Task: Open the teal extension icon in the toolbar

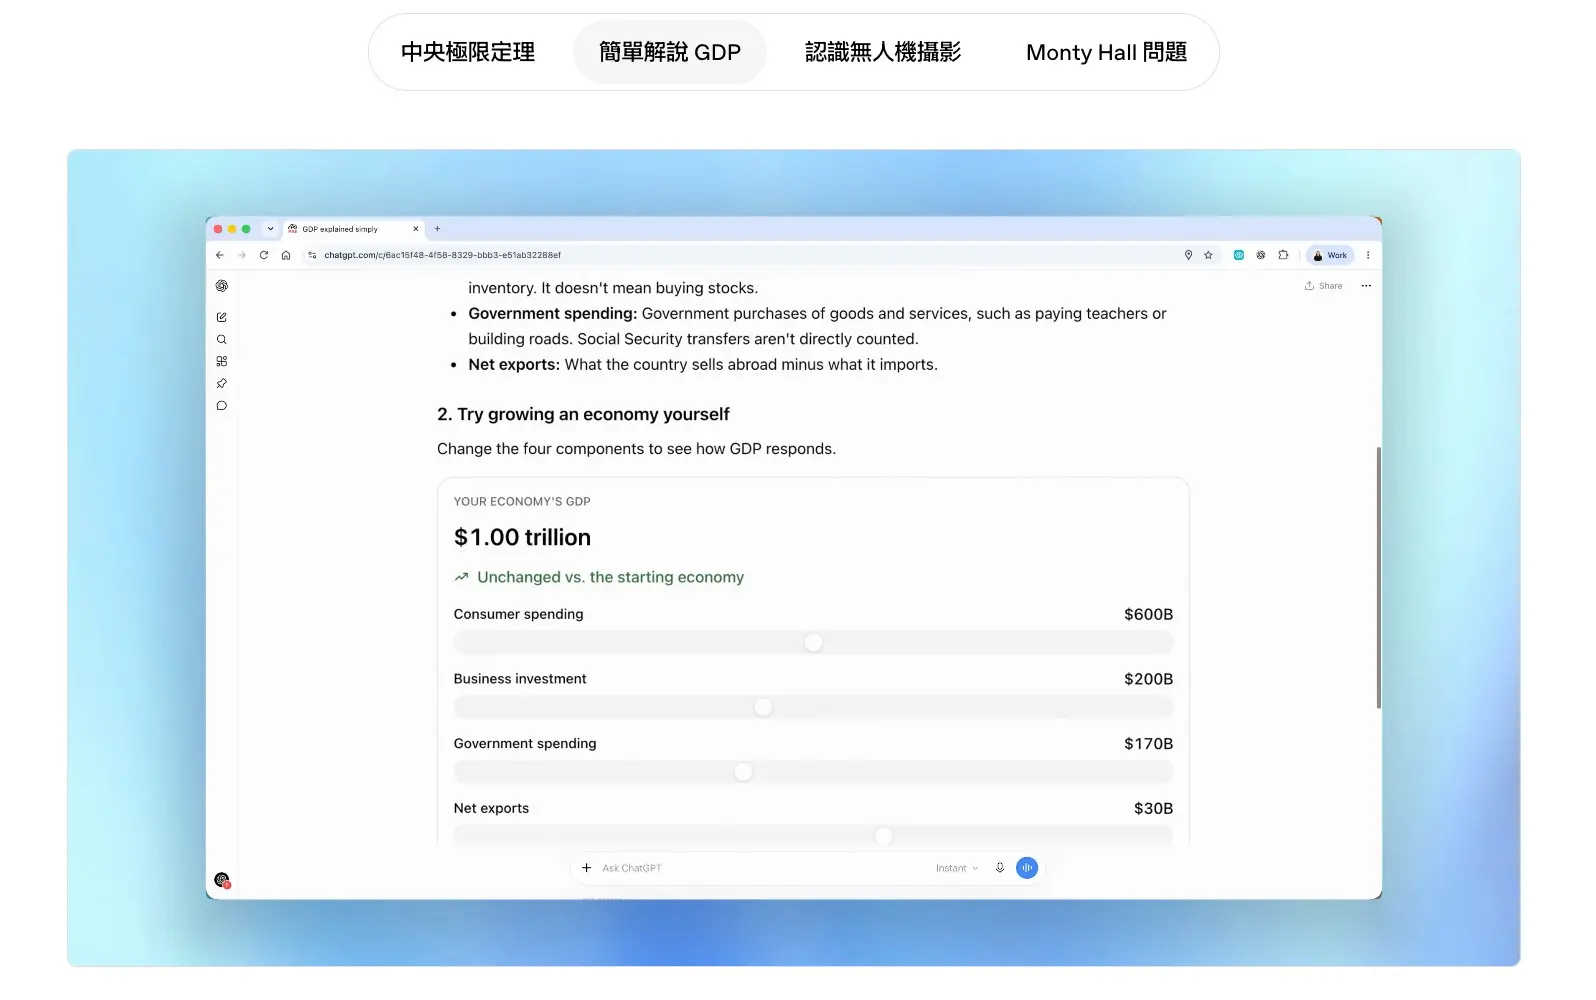Action: pyautogui.click(x=1238, y=255)
